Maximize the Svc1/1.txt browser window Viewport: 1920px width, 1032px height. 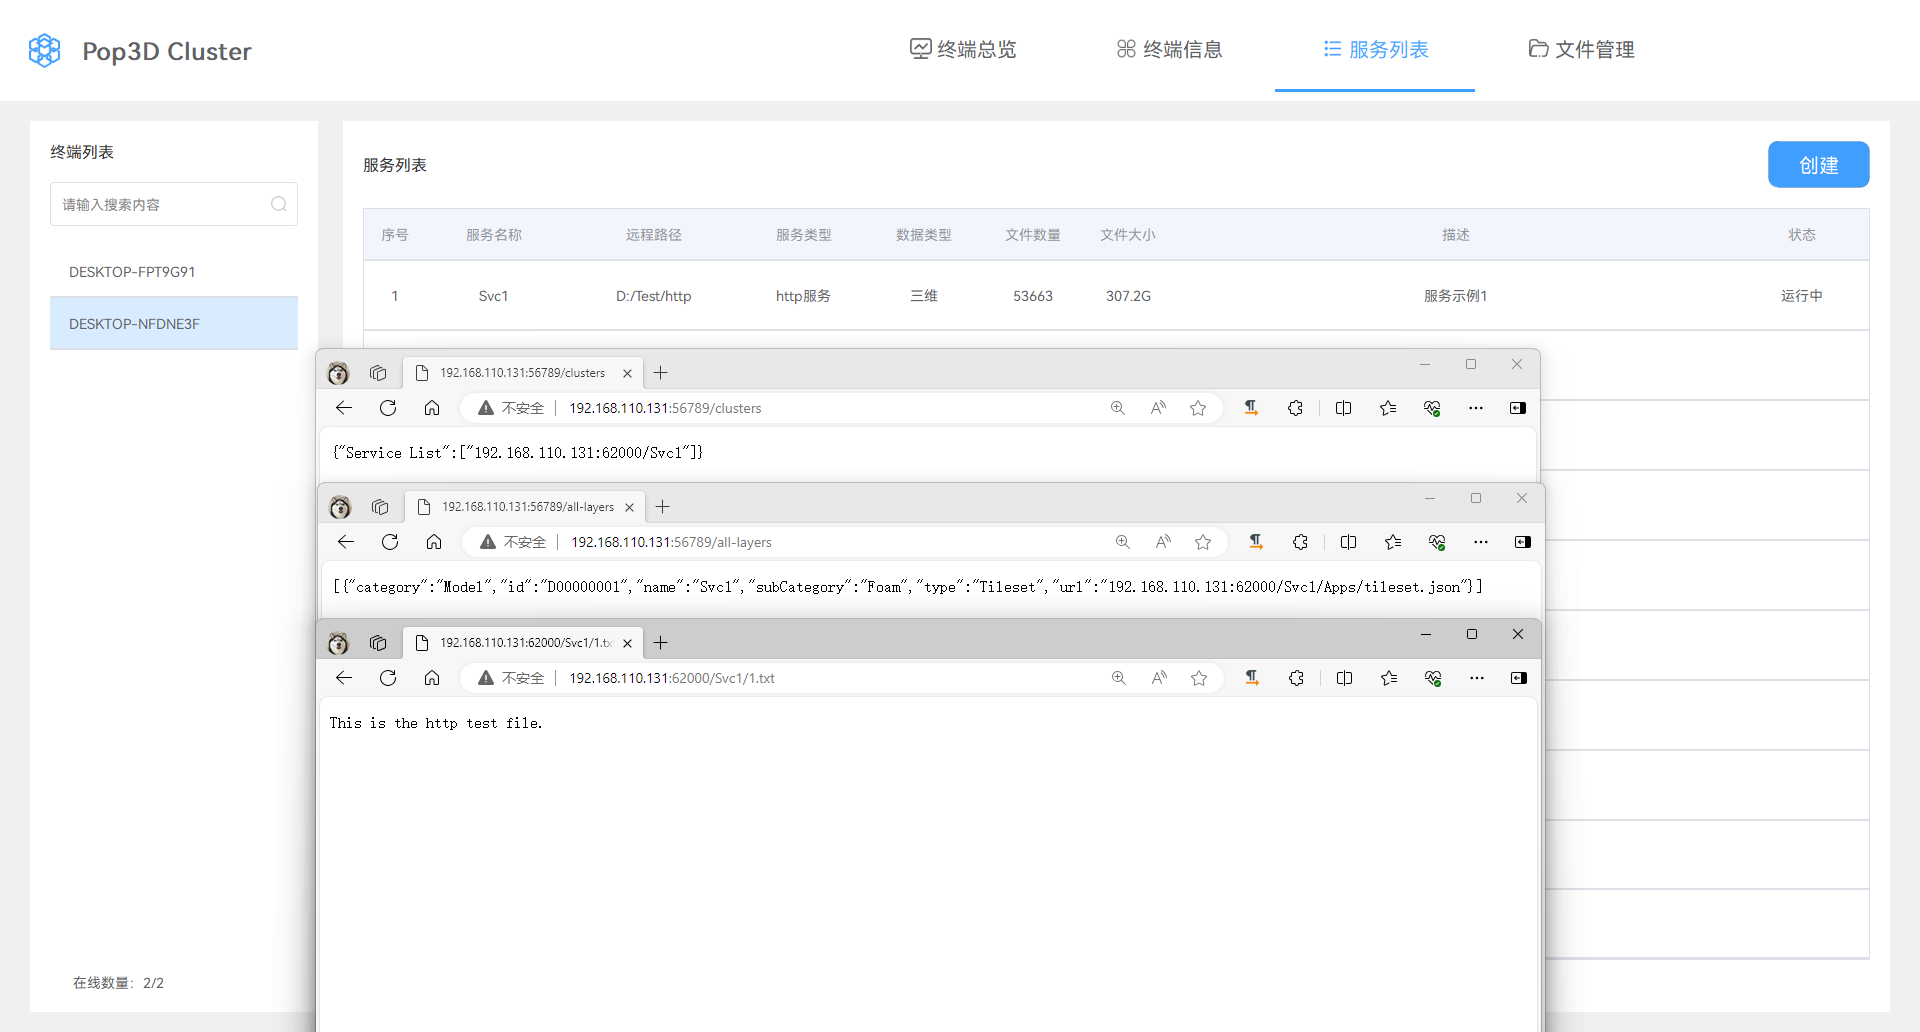pos(1472,634)
